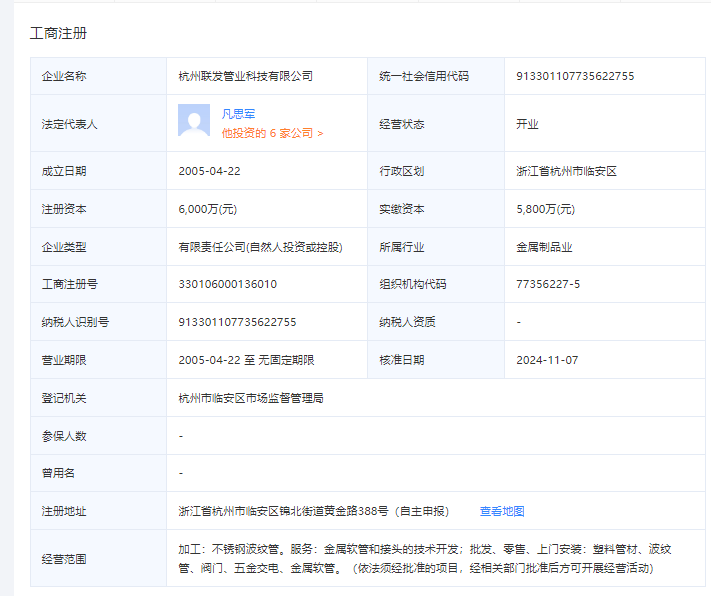Click administrative region 浙江省杭州市临安区
This screenshot has width=711, height=596.
(x=566, y=171)
